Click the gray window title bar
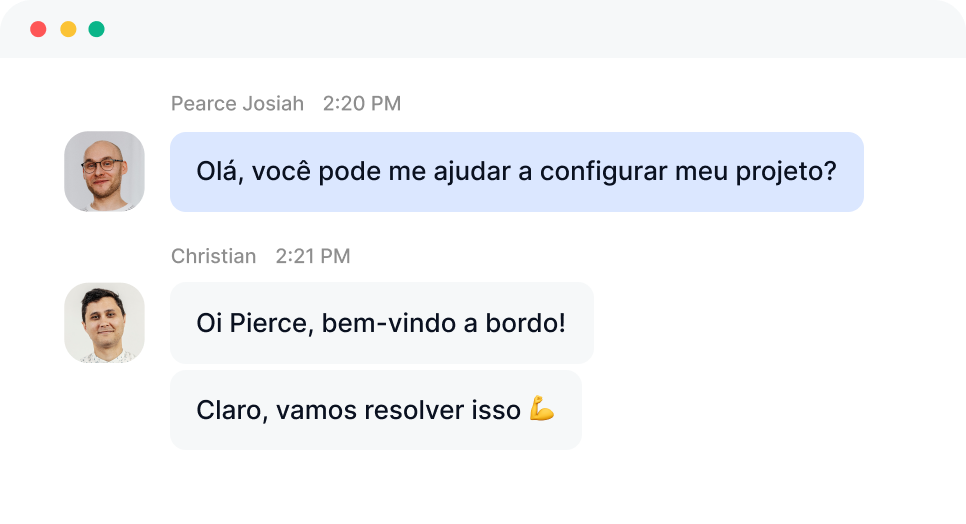This screenshot has height=524, width=966. [483, 29]
